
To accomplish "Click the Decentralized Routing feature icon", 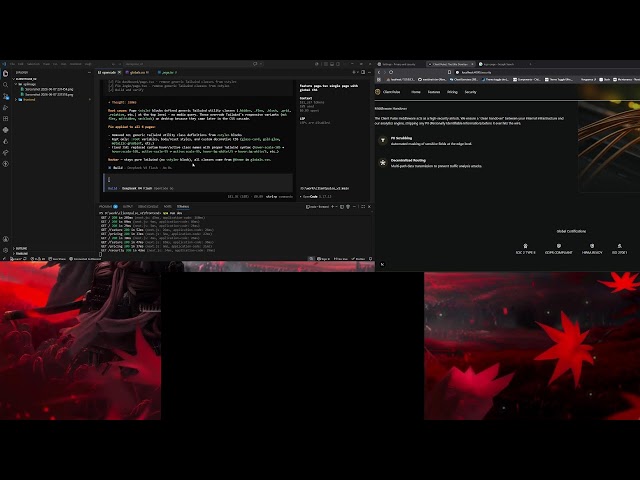I will pyautogui.click(x=383, y=162).
